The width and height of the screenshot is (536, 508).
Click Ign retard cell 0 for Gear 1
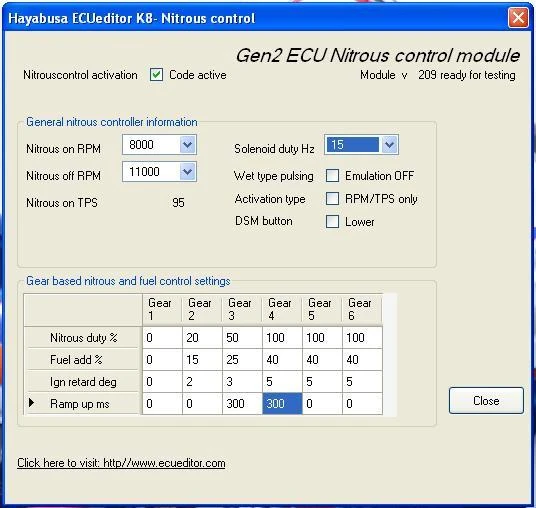[x=162, y=382]
